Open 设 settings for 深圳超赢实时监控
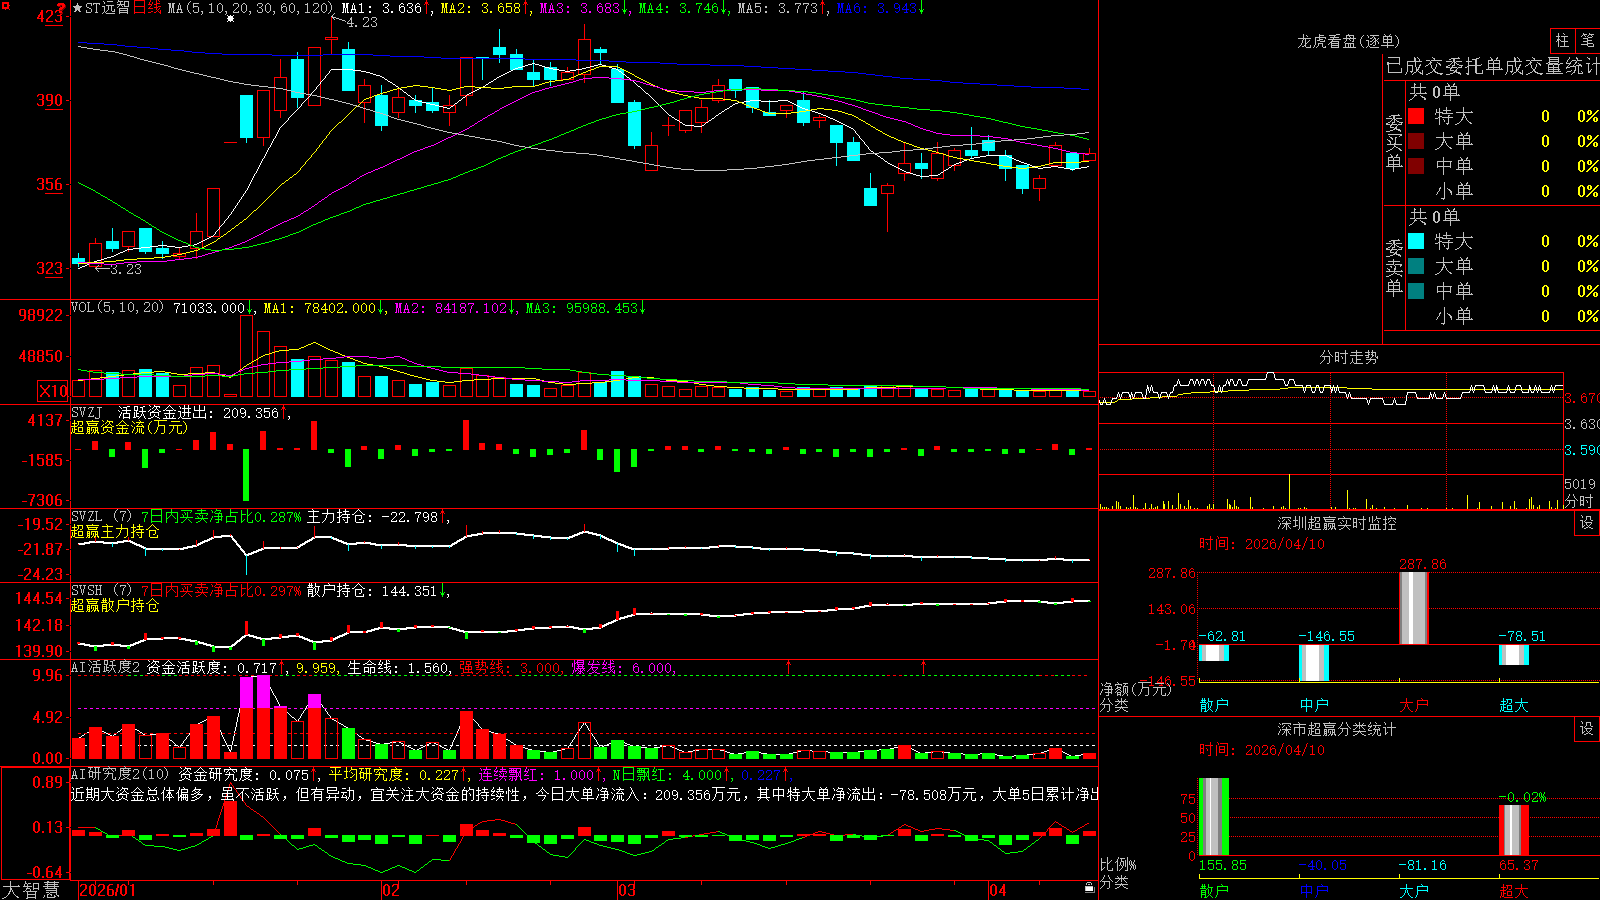Screen dimensions: 1600x900 tap(1587, 523)
